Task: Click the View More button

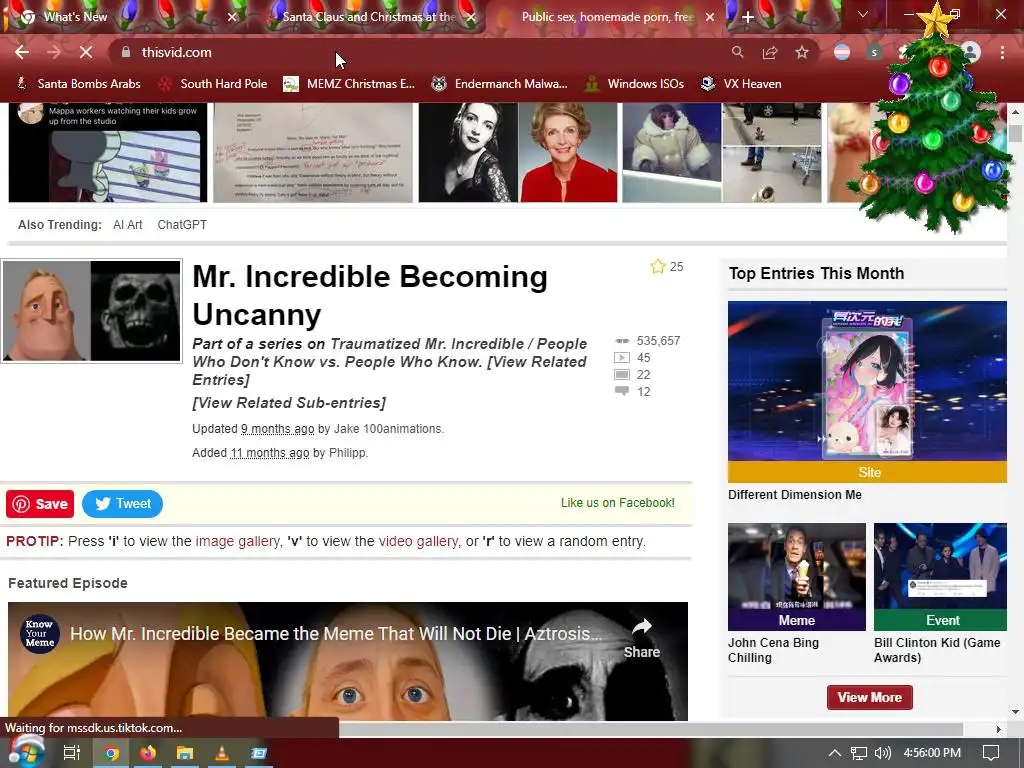Action: tap(870, 697)
